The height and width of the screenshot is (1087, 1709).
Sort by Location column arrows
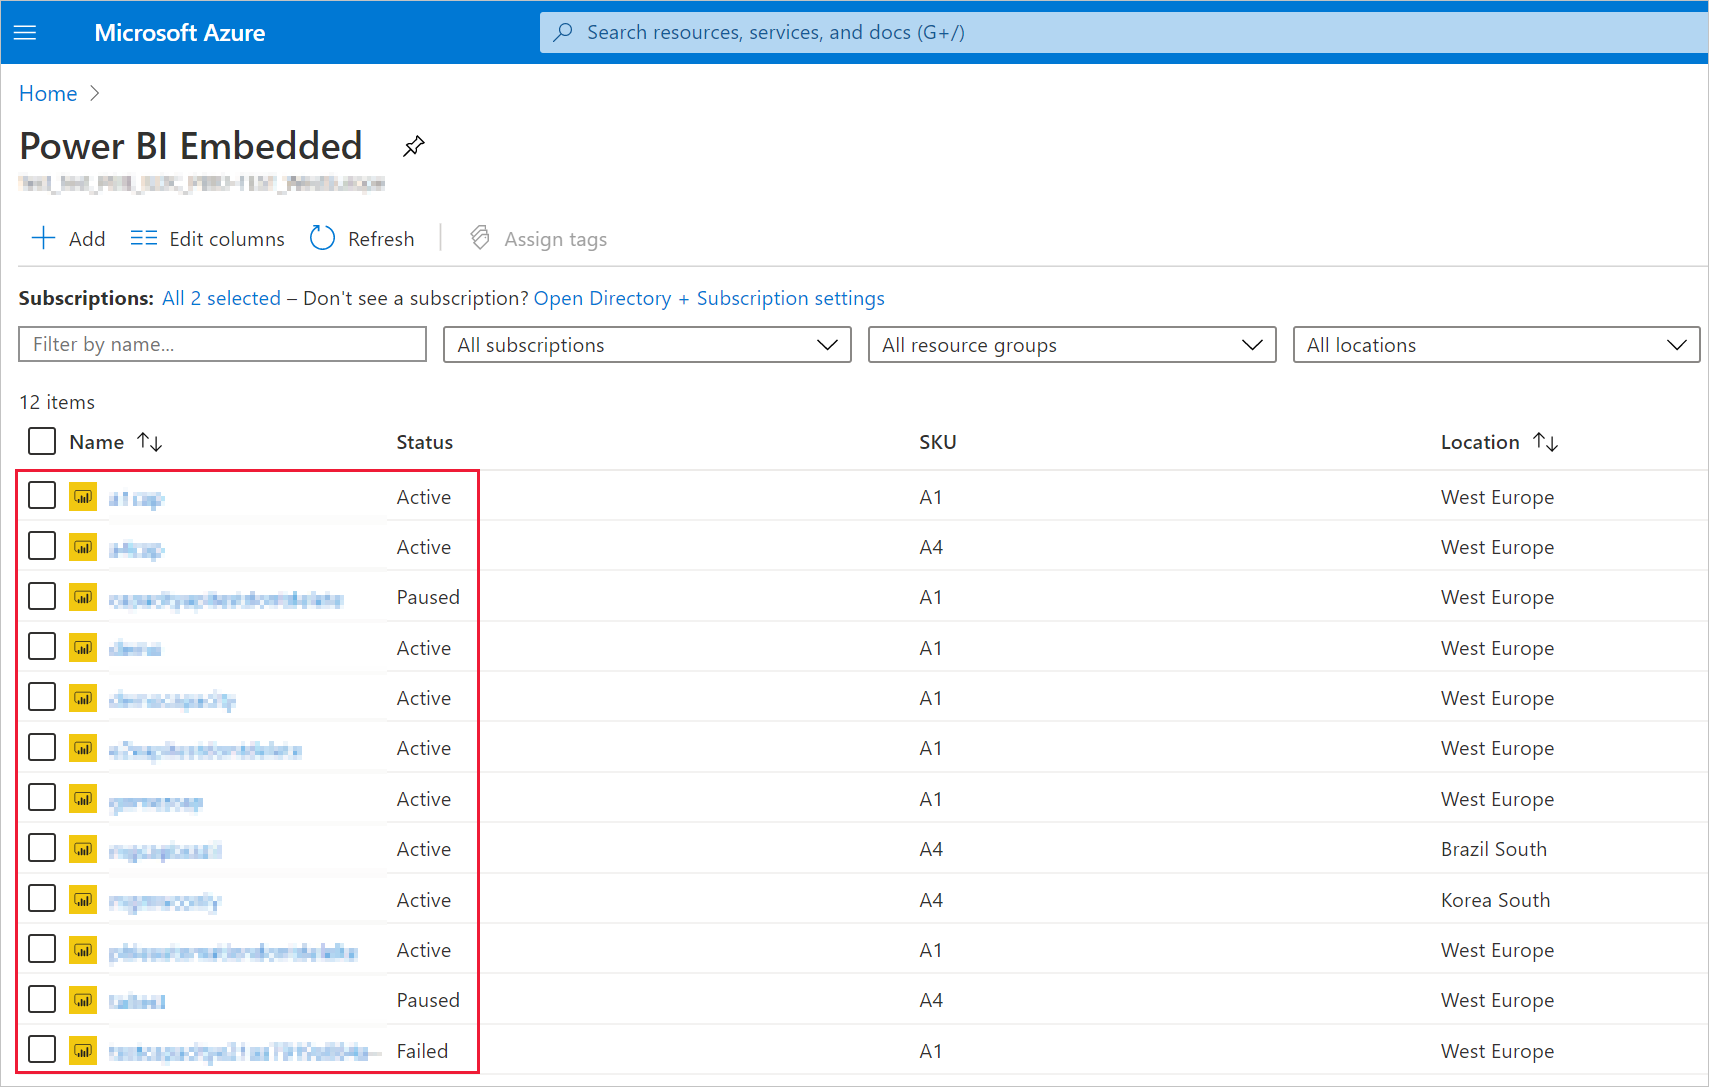pos(1546,442)
